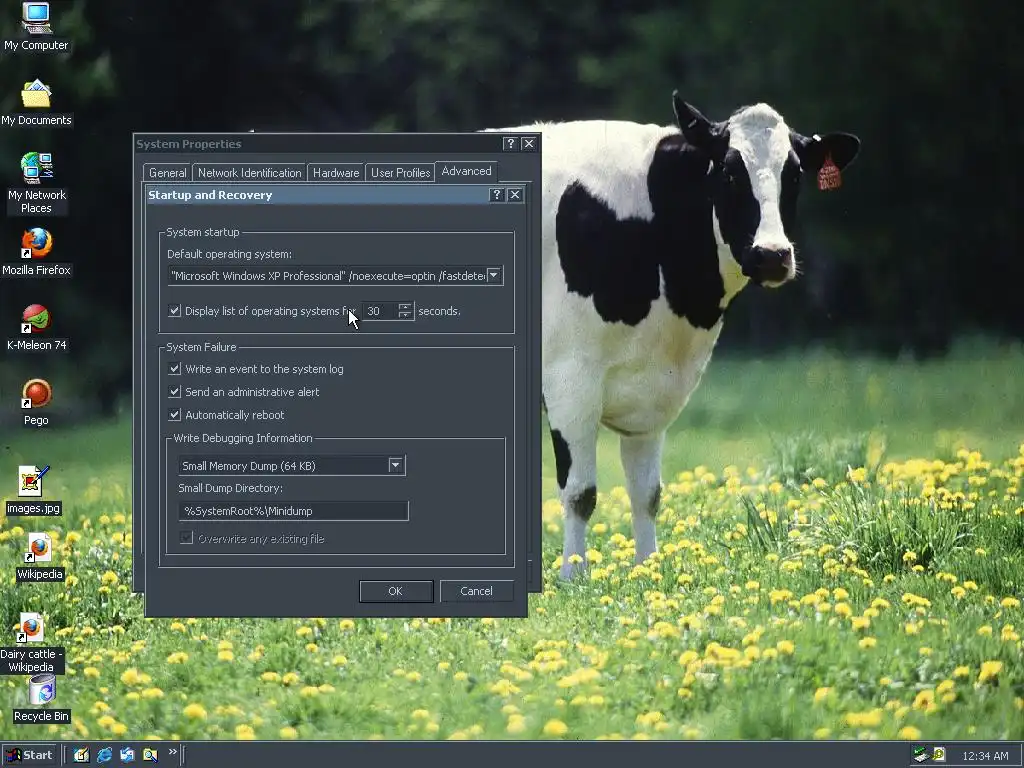Click Startup and Recovery help question mark
This screenshot has width=1024, height=768.
point(496,195)
